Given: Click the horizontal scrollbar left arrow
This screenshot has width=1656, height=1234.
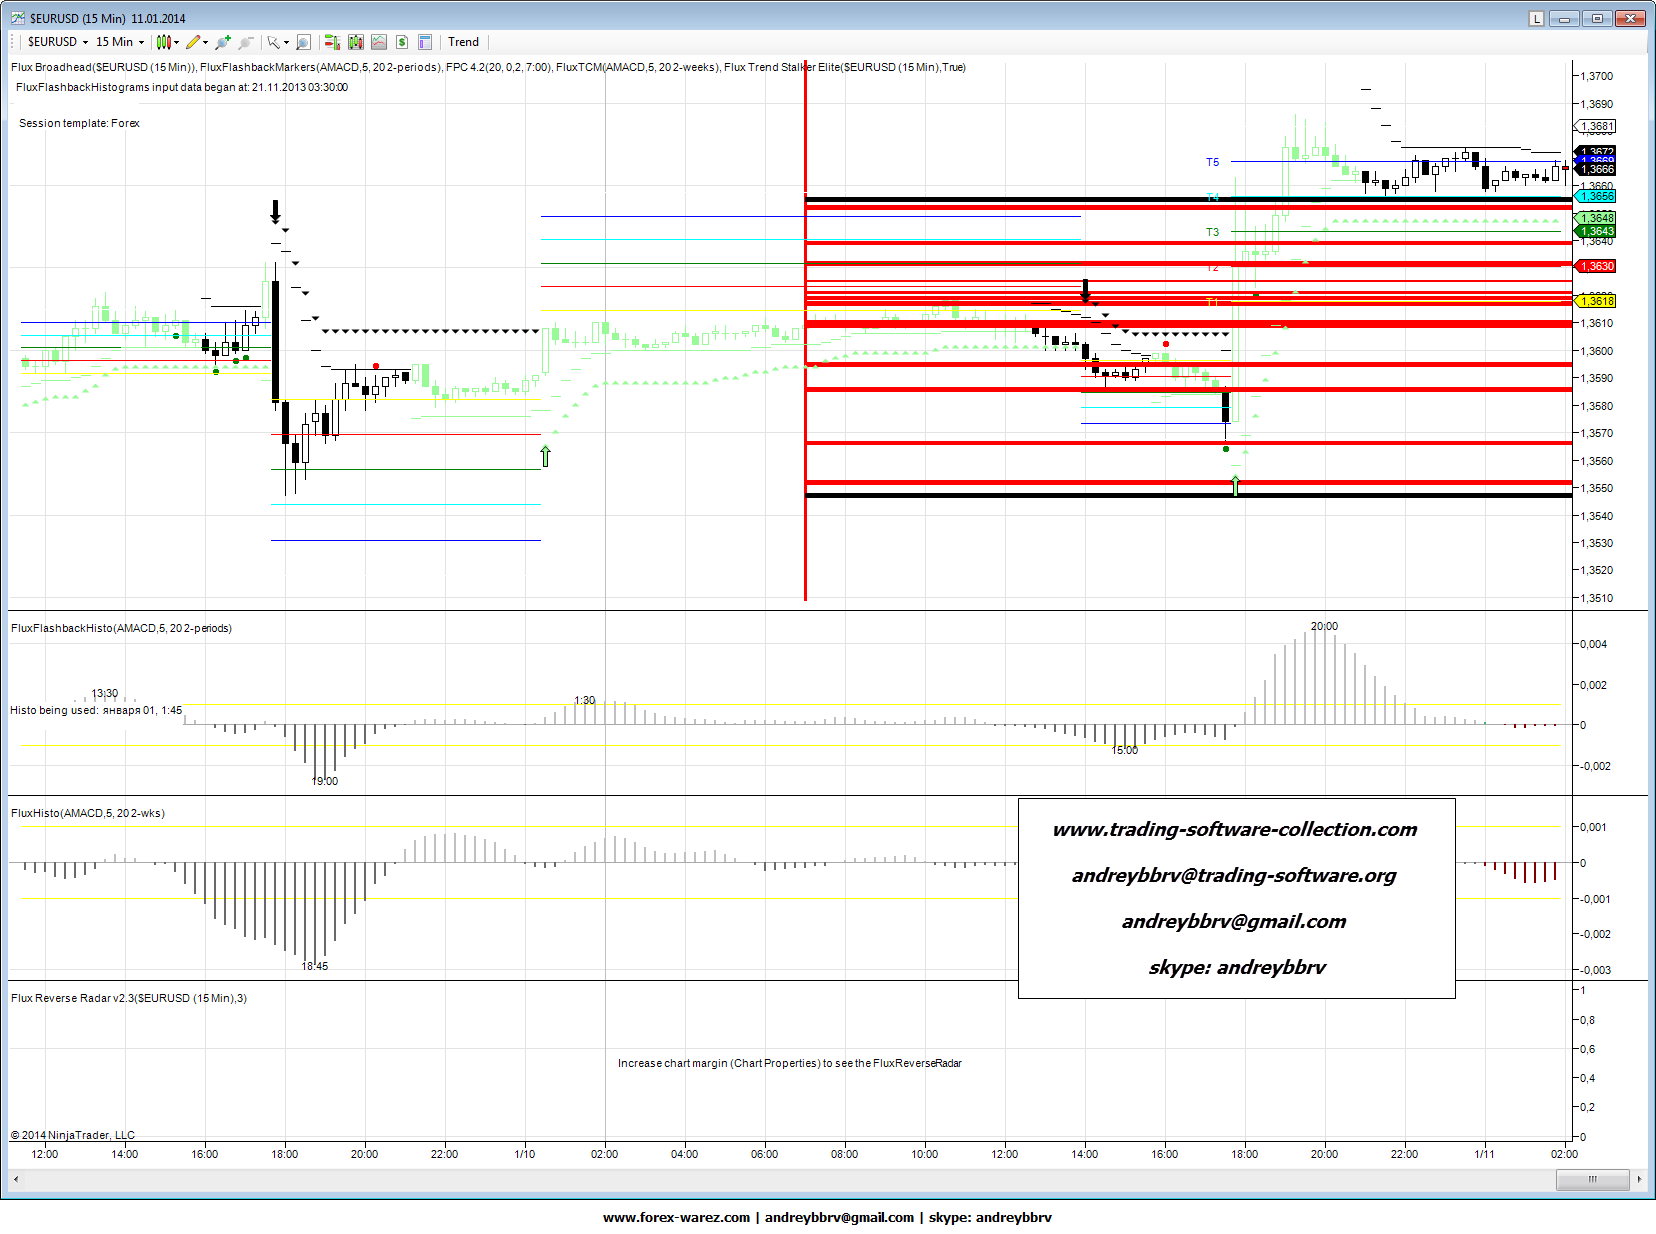Looking at the screenshot, I should point(16,1179).
